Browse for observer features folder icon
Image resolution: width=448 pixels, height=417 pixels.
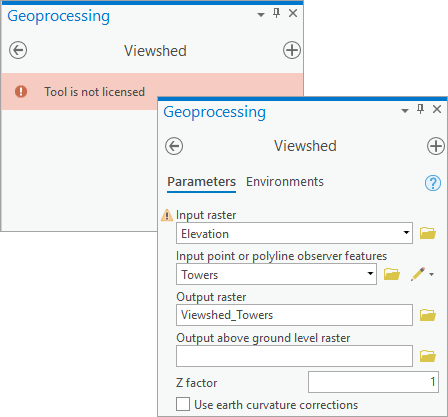392,274
